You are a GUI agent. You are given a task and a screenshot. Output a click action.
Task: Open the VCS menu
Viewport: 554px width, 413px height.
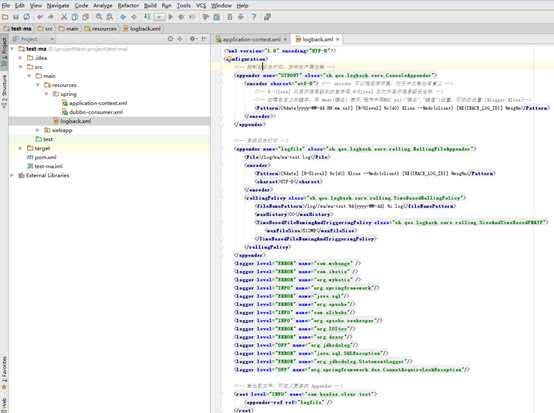(x=201, y=5)
